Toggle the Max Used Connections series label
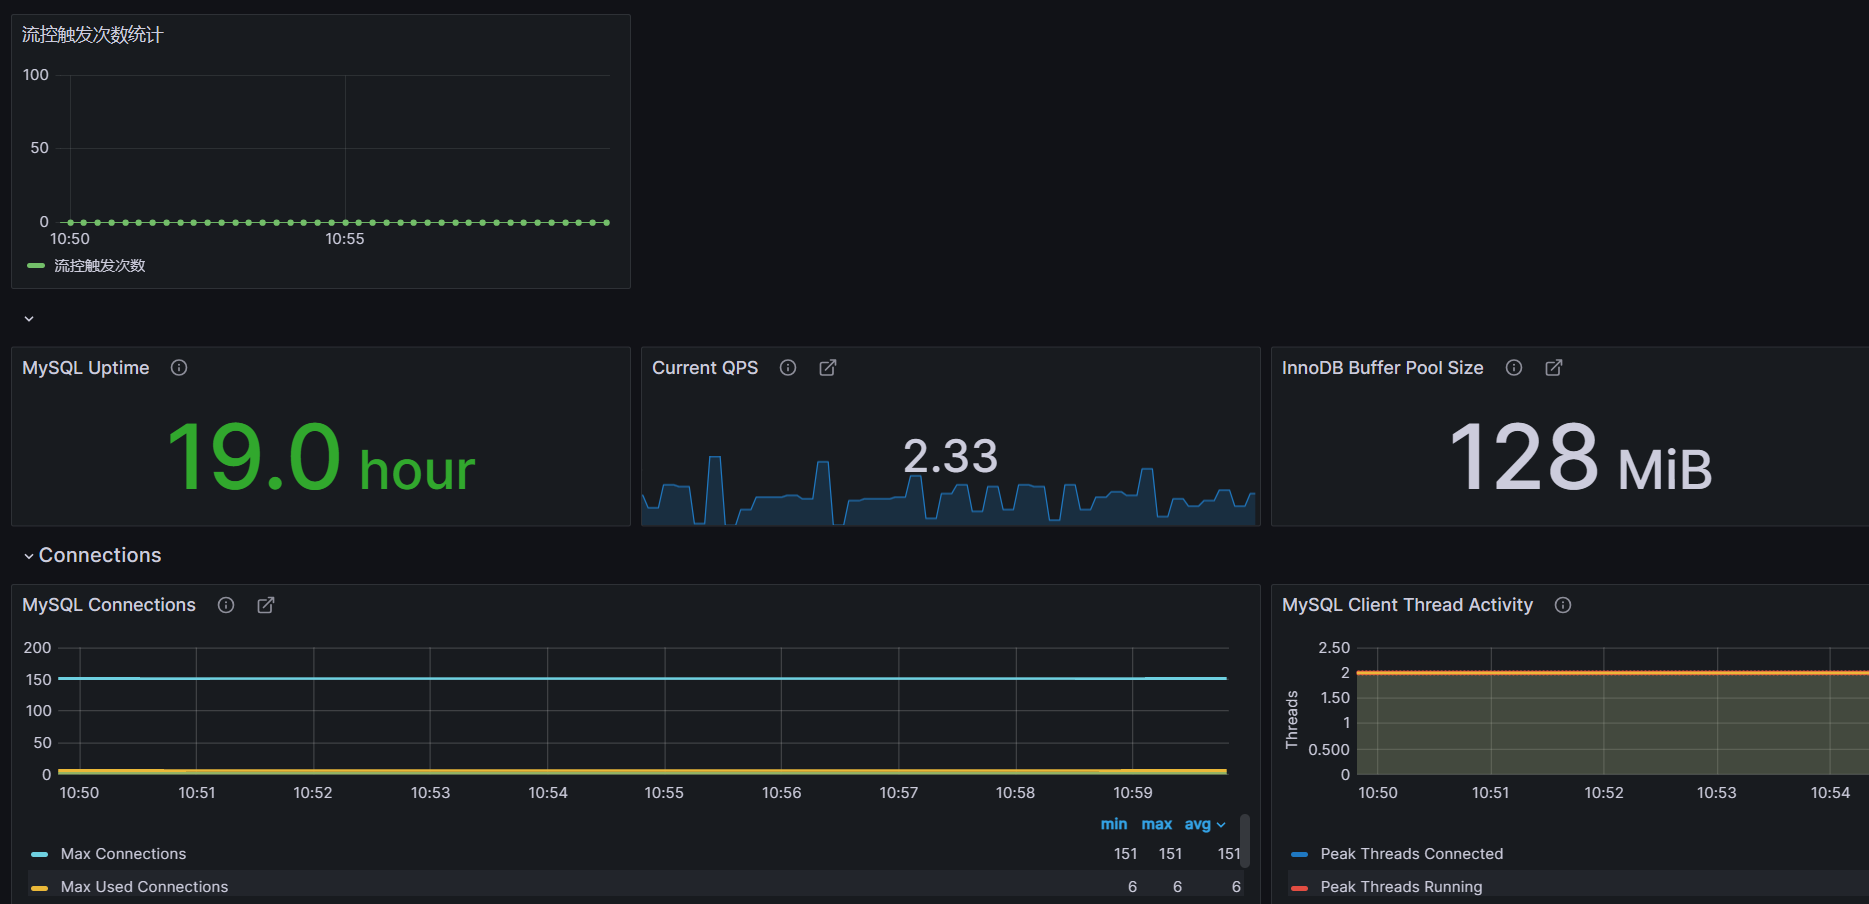Image resolution: width=1869 pixels, height=904 pixels. pos(144,887)
